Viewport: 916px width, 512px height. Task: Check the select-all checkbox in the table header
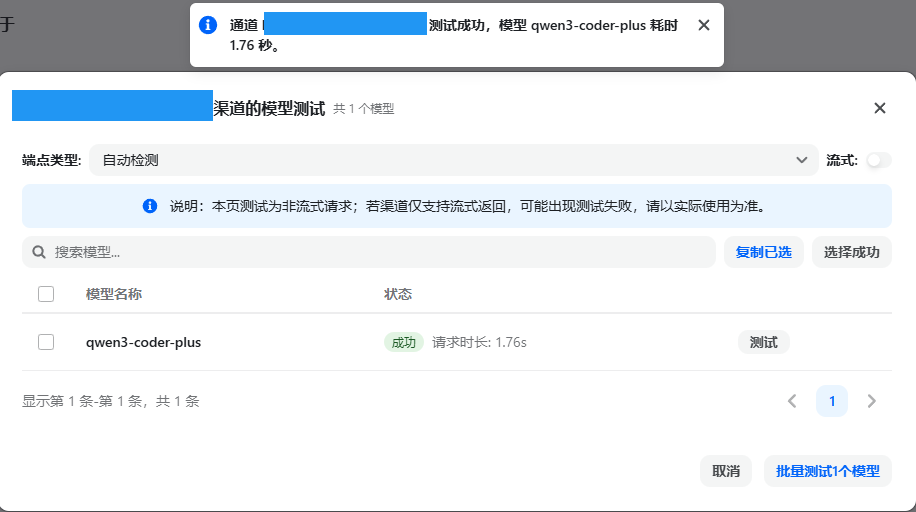coord(46,294)
